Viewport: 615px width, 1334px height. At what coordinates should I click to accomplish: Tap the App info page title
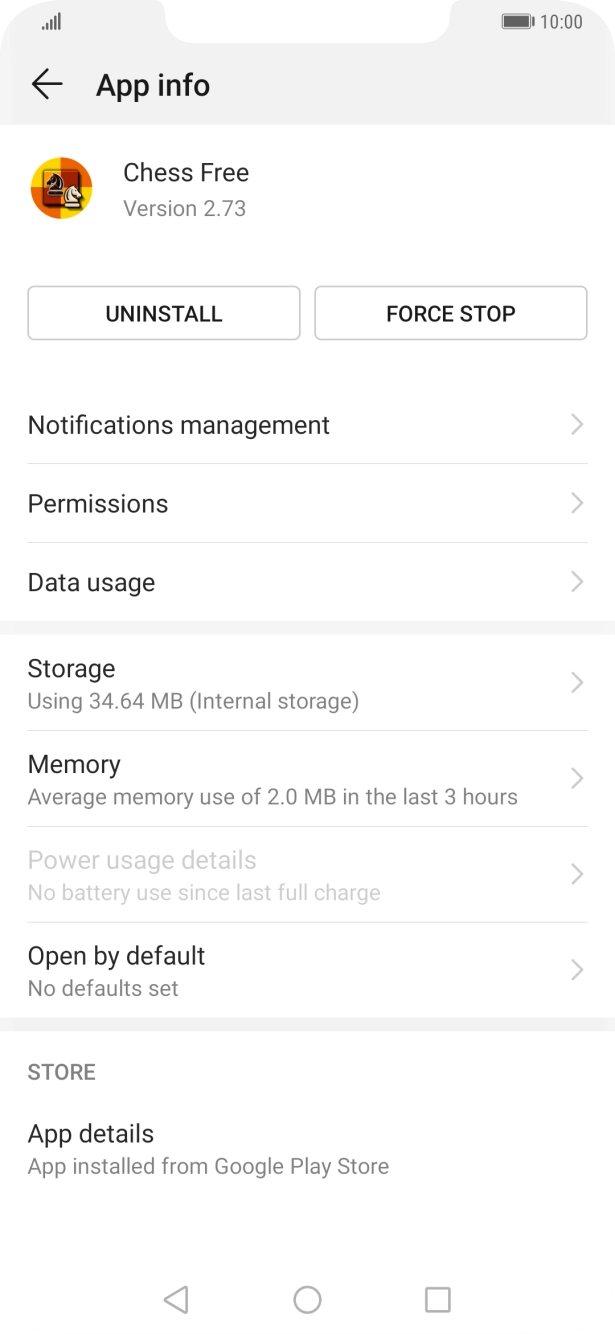tap(153, 86)
